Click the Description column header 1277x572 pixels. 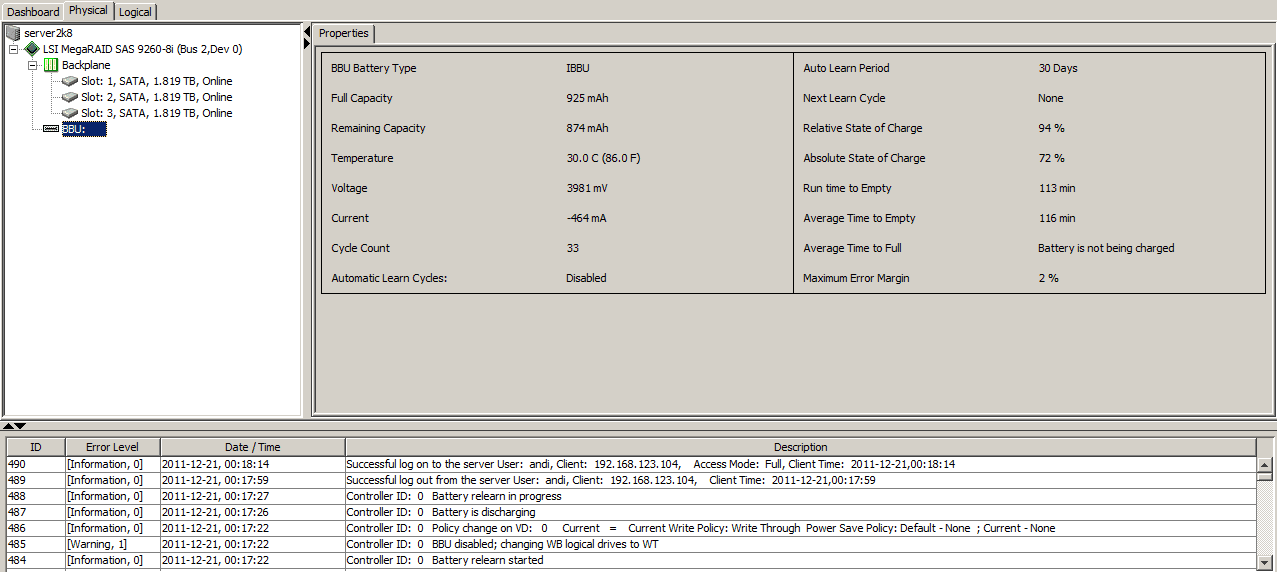click(x=800, y=447)
